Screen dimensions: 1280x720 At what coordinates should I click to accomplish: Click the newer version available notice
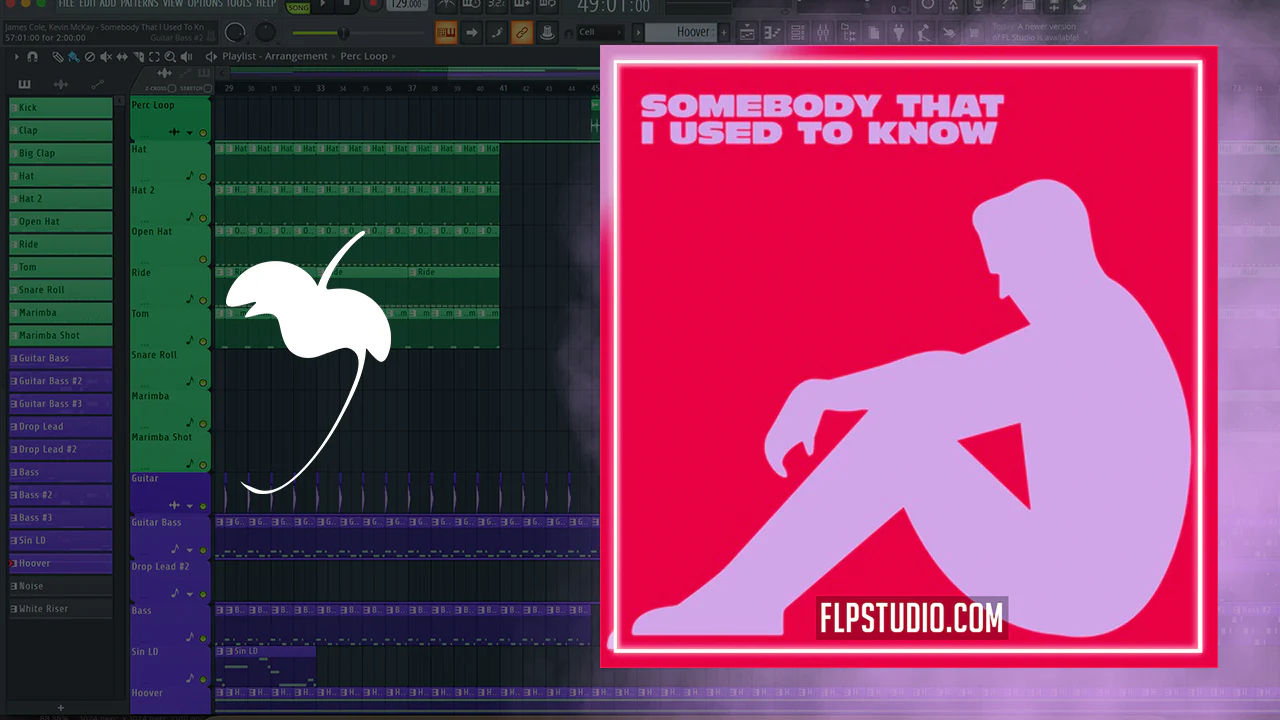(x=1035, y=31)
